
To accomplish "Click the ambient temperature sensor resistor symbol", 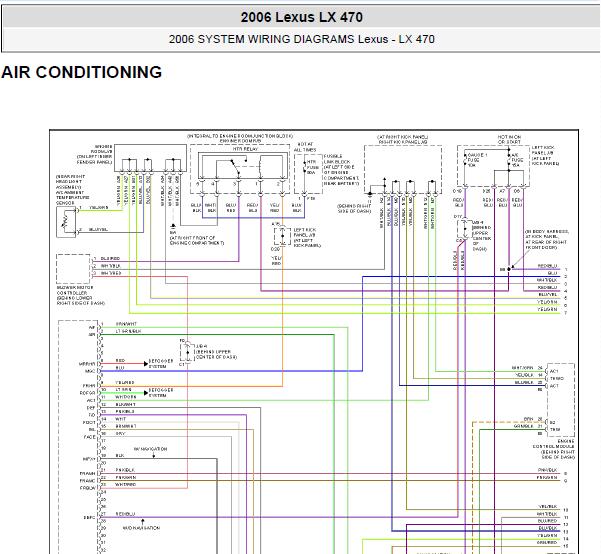I will [x=66, y=222].
